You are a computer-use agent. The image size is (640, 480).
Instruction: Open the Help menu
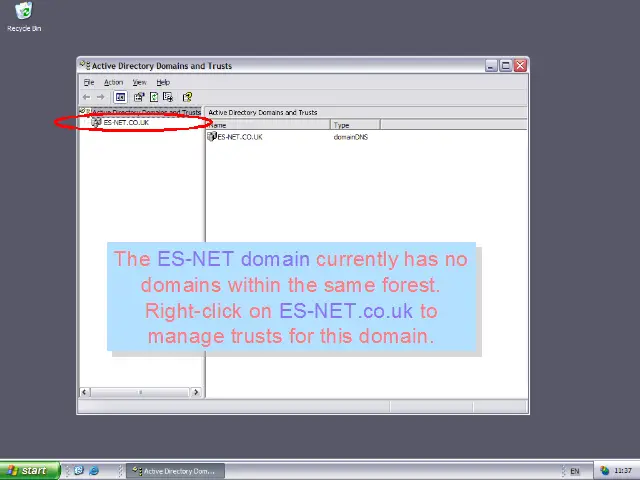pyautogui.click(x=163, y=82)
